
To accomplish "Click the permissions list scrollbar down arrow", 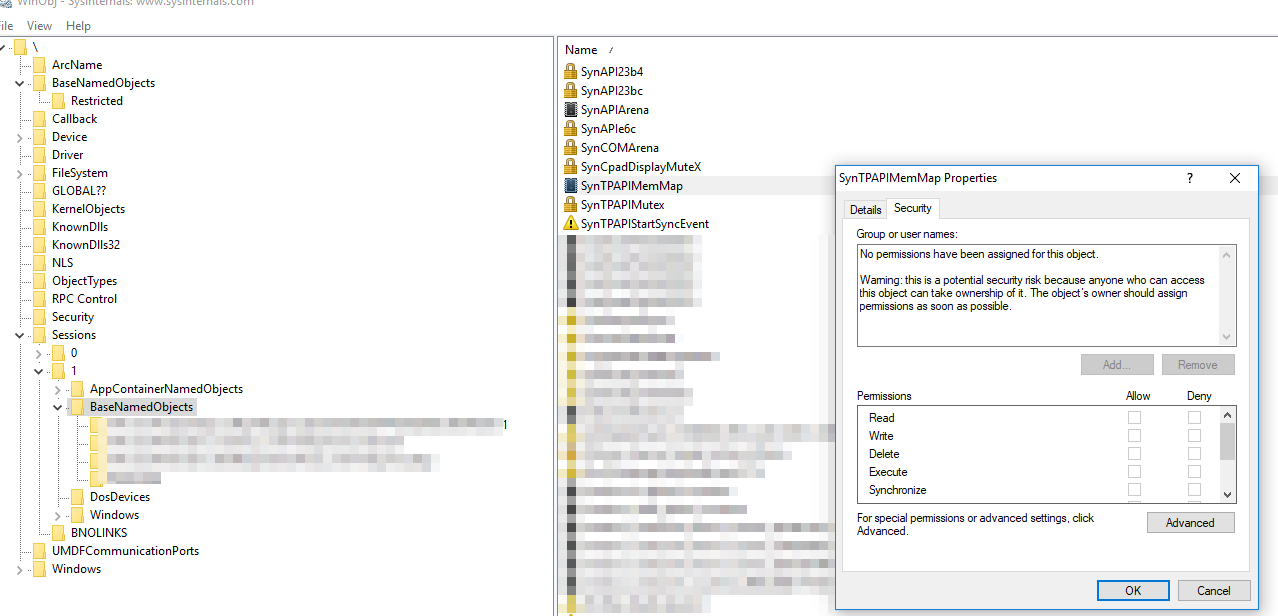I will [x=1228, y=495].
